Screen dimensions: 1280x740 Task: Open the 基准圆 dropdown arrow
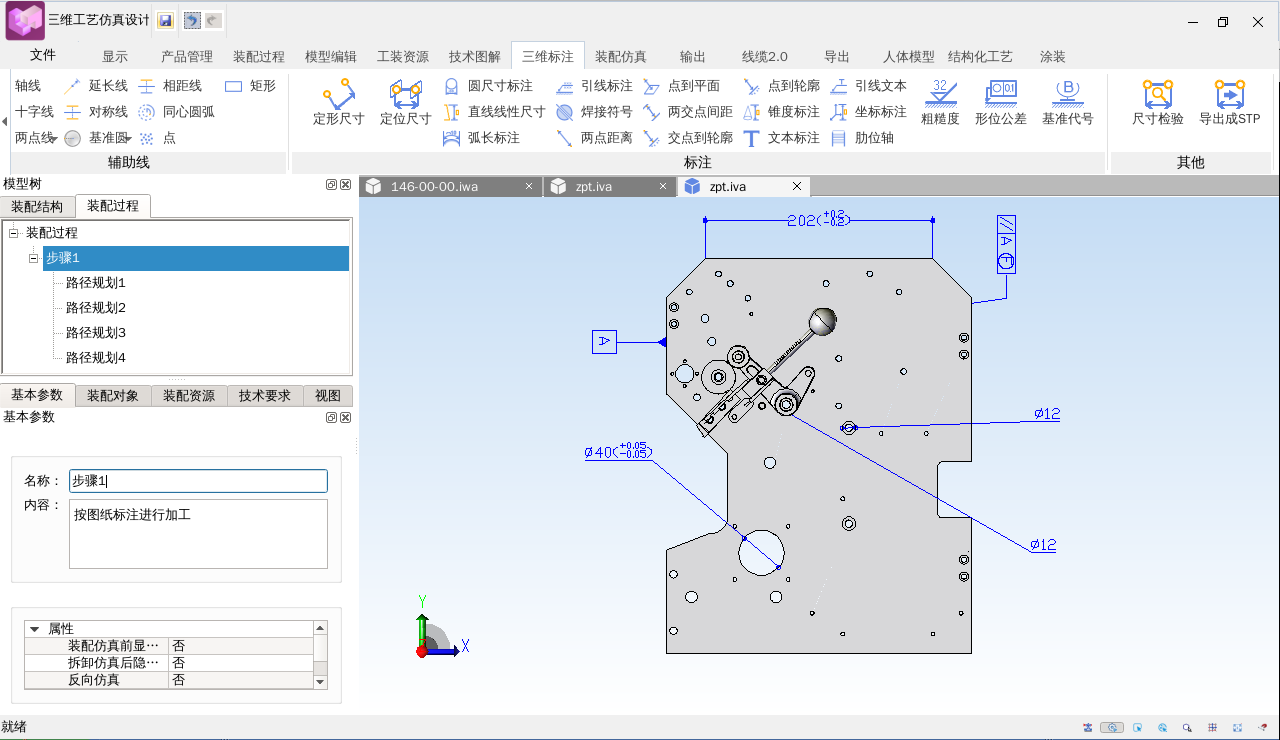(x=129, y=139)
